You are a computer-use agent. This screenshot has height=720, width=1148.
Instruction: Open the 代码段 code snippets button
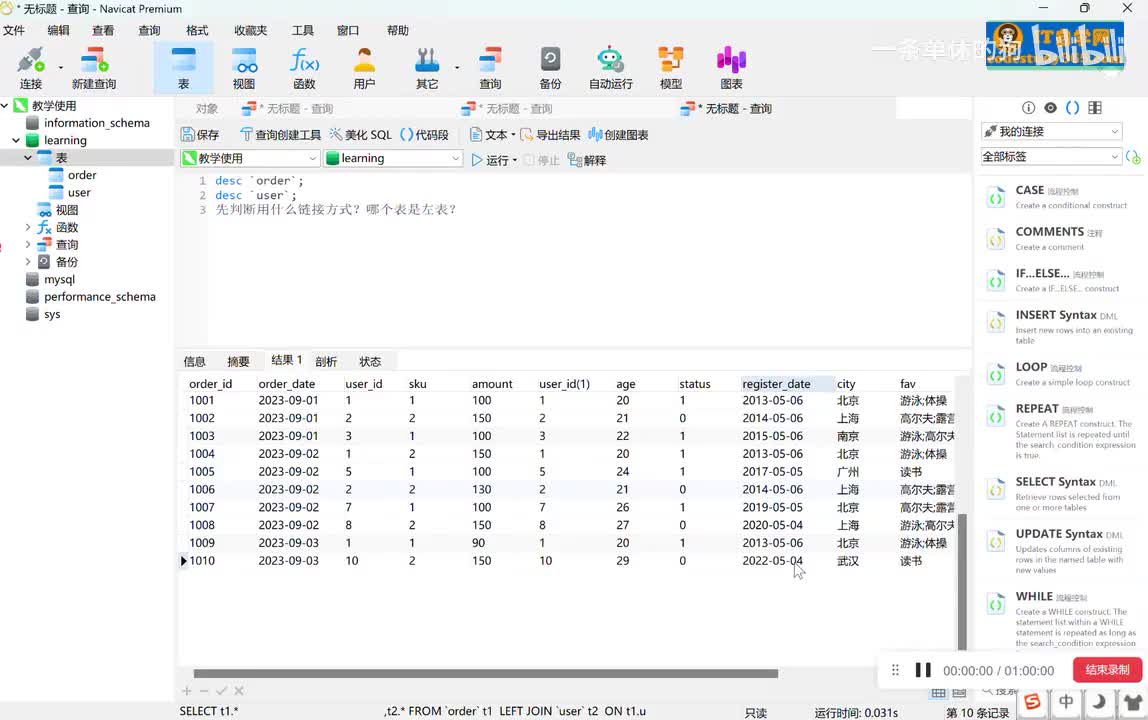tap(425, 135)
